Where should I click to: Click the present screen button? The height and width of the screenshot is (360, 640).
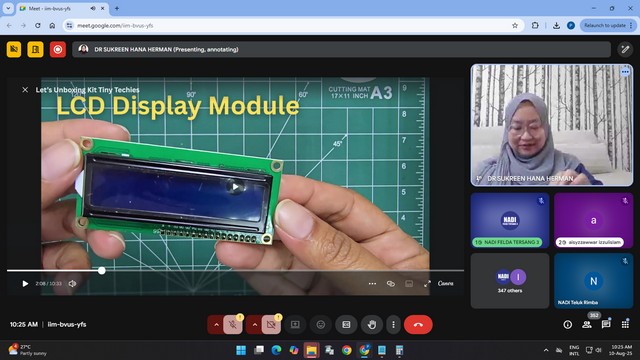(295, 324)
